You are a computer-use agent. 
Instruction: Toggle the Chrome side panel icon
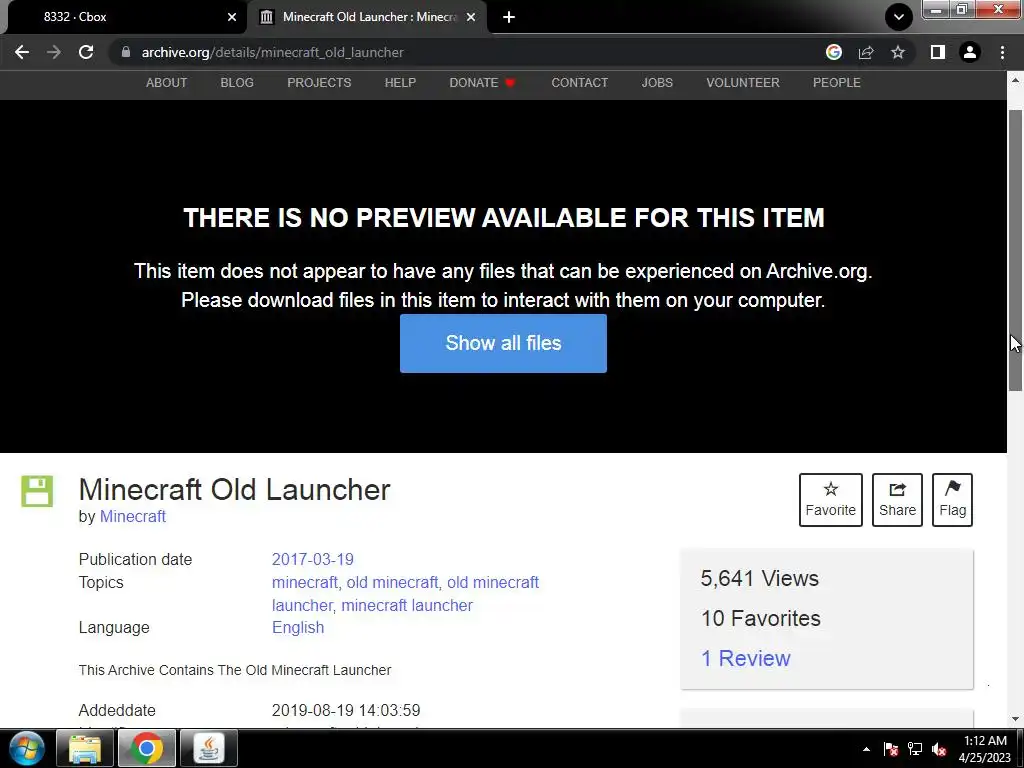938,52
